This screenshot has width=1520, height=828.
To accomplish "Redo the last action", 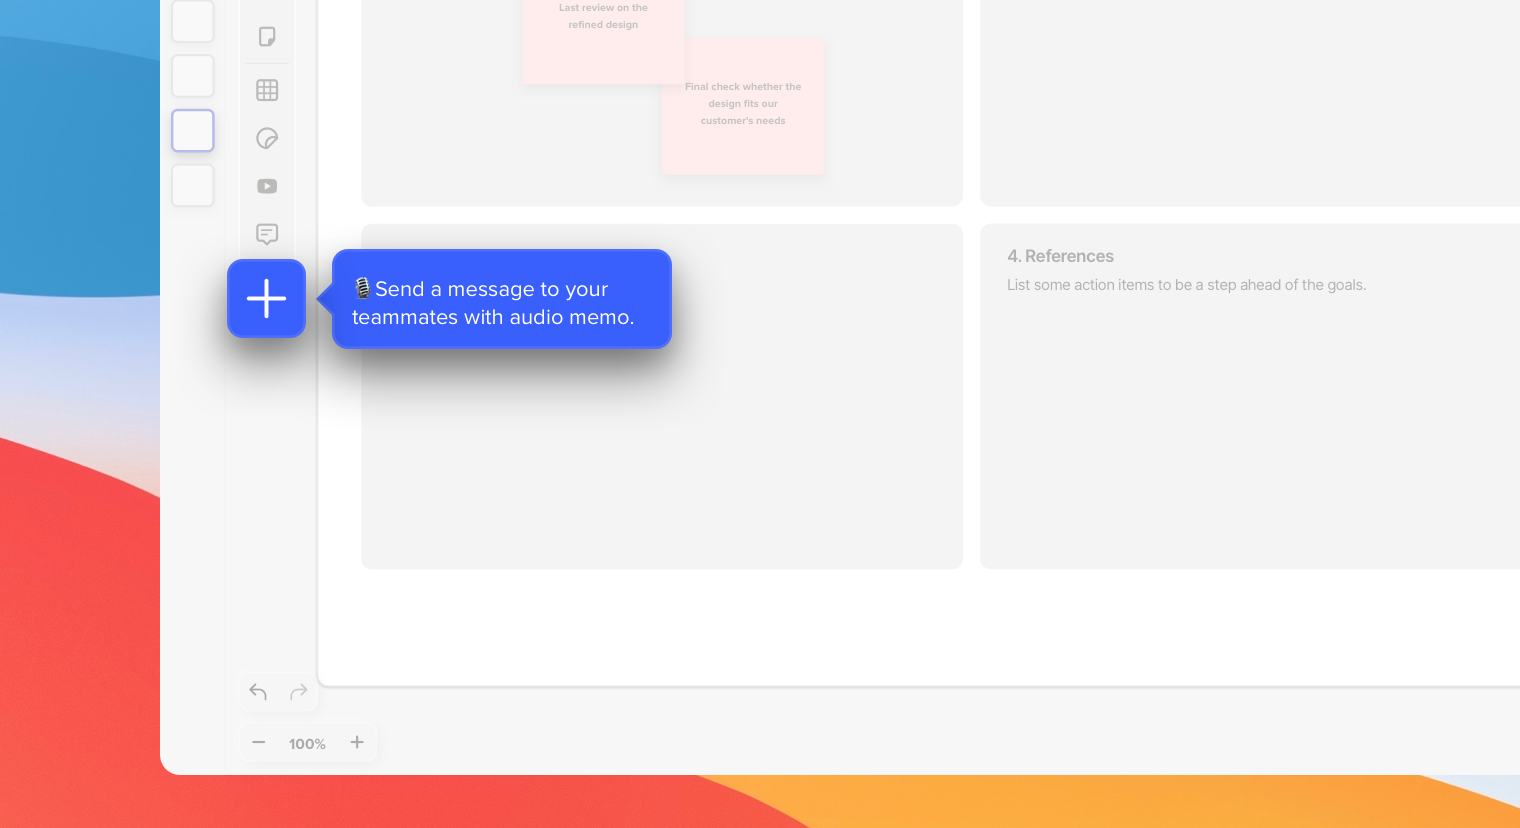I will pyautogui.click(x=298, y=692).
